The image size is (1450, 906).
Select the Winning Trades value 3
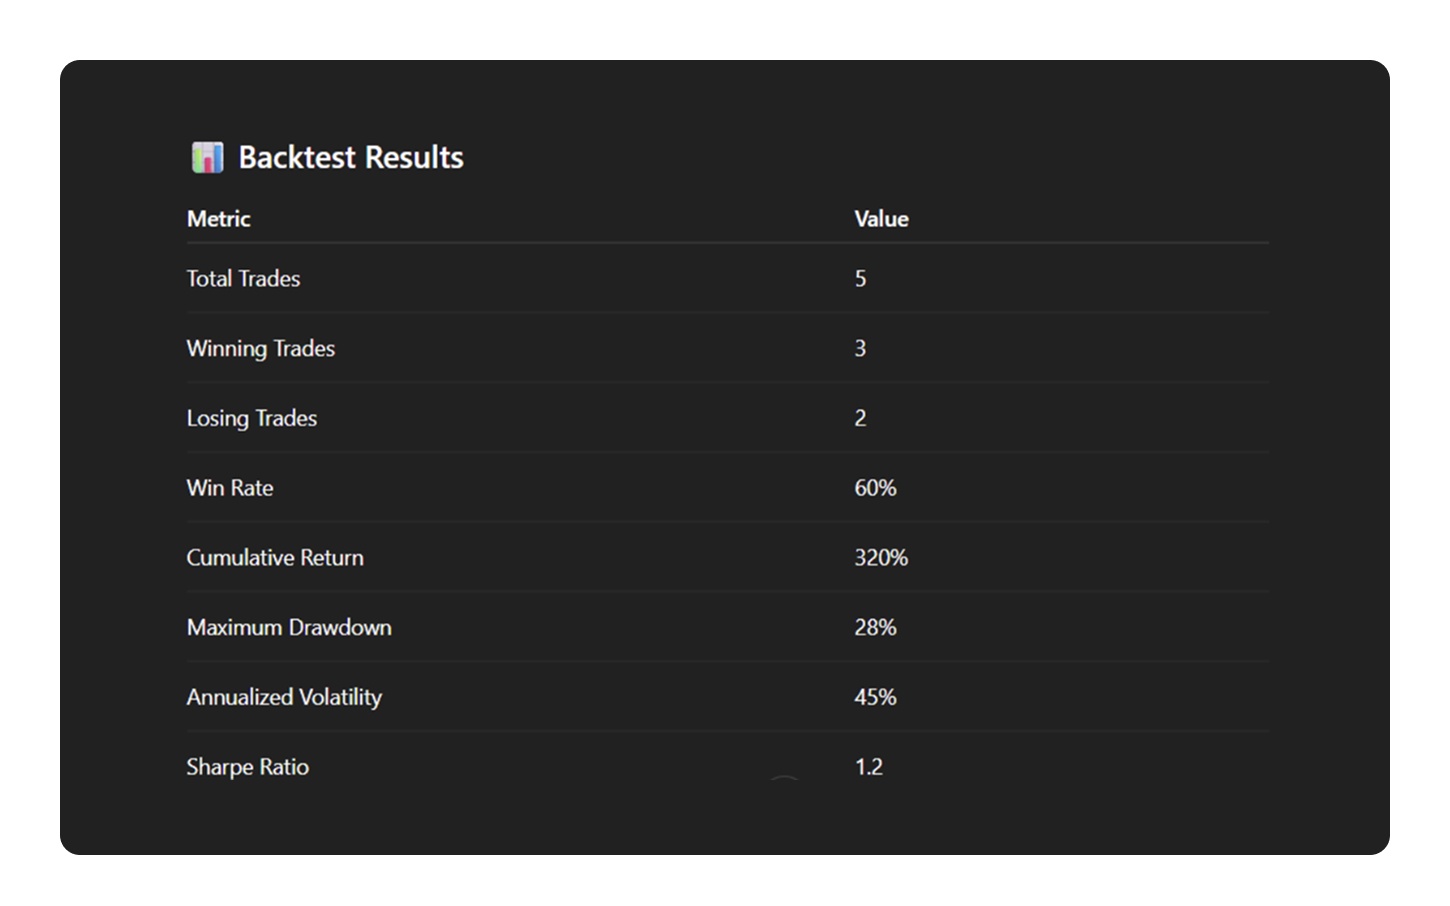861,349
